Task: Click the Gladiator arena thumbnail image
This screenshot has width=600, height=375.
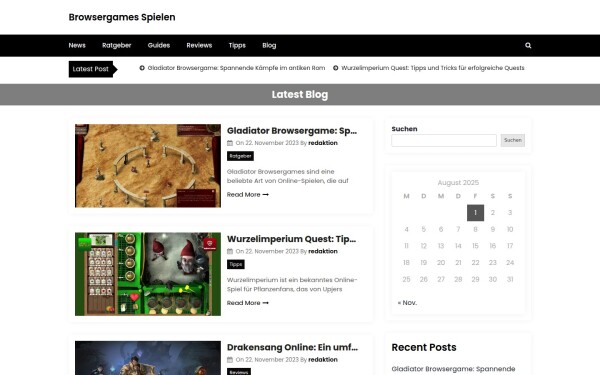Action: (148, 166)
